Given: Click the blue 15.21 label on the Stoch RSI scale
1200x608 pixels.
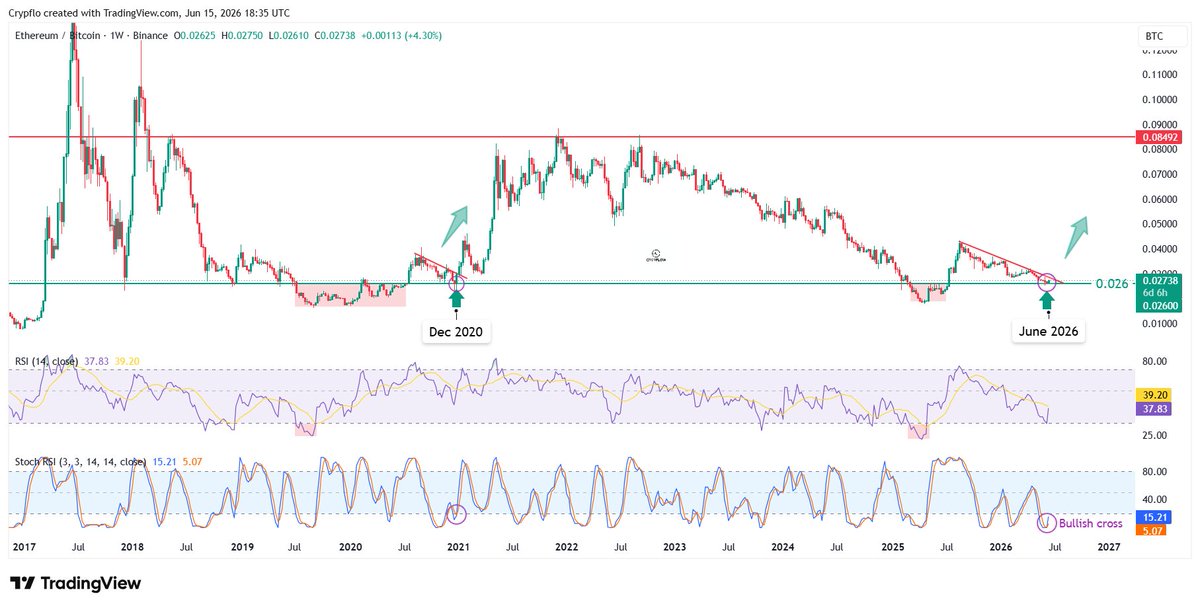Looking at the screenshot, I should pyautogui.click(x=1154, y=518).
